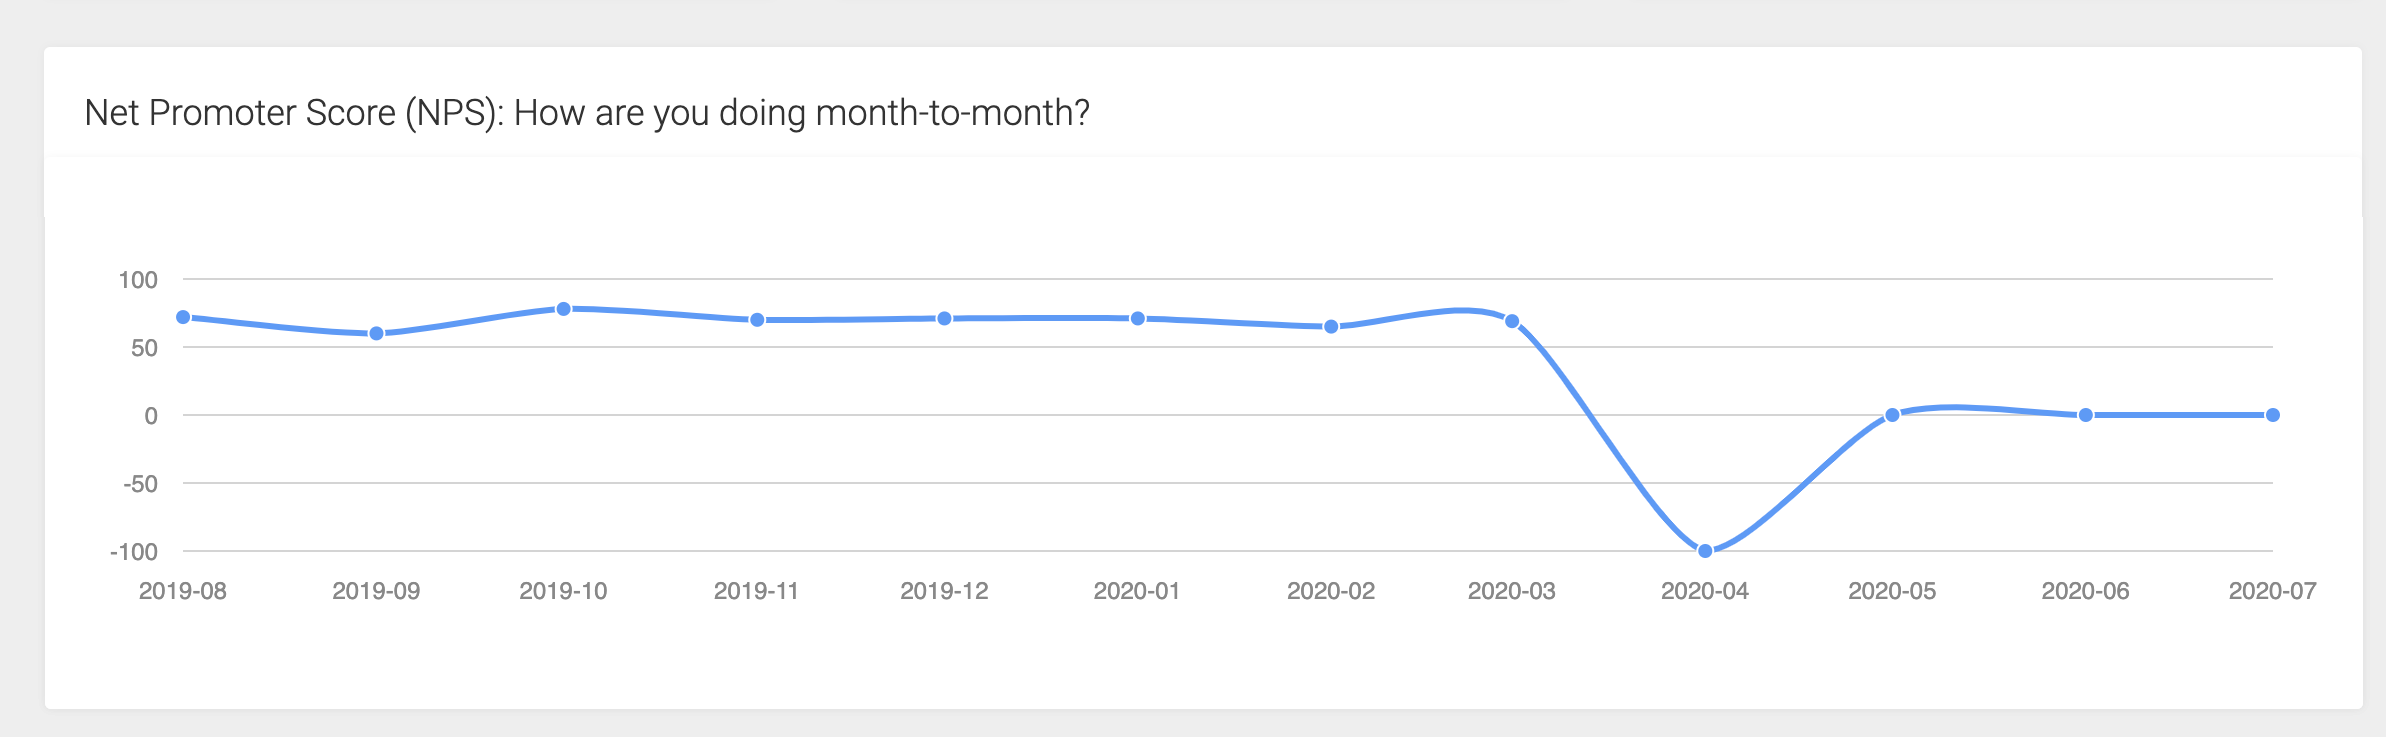Click the 2020-06 data point marker
Screen dimensions: 2386x737
[x=2086, y=415]
